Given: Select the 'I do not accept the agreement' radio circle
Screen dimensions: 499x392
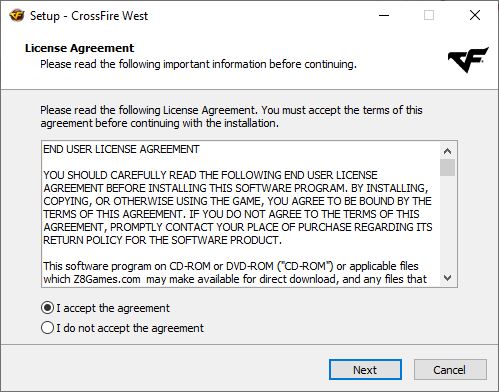Looking at the screenshot, I should (x=47, y=328).
